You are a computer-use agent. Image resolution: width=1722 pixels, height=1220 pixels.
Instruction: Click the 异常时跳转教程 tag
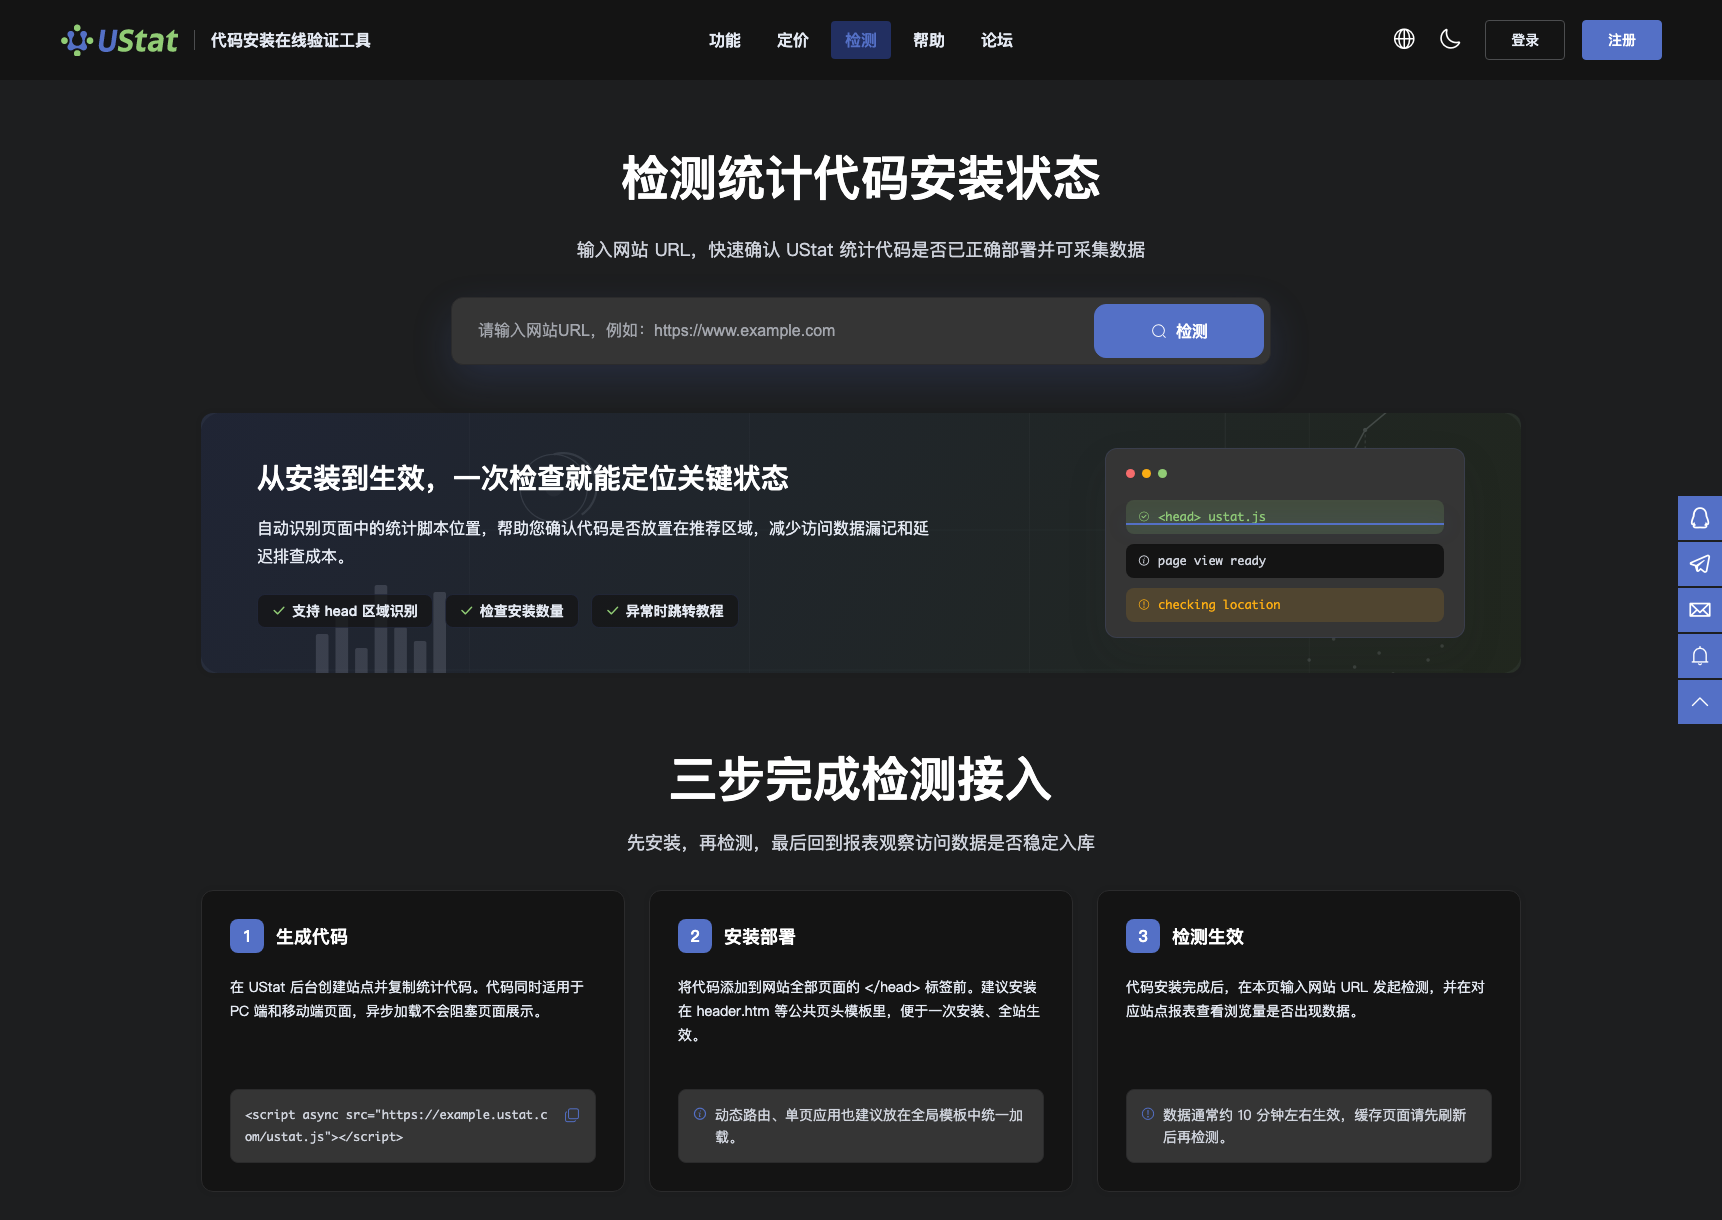664,611
